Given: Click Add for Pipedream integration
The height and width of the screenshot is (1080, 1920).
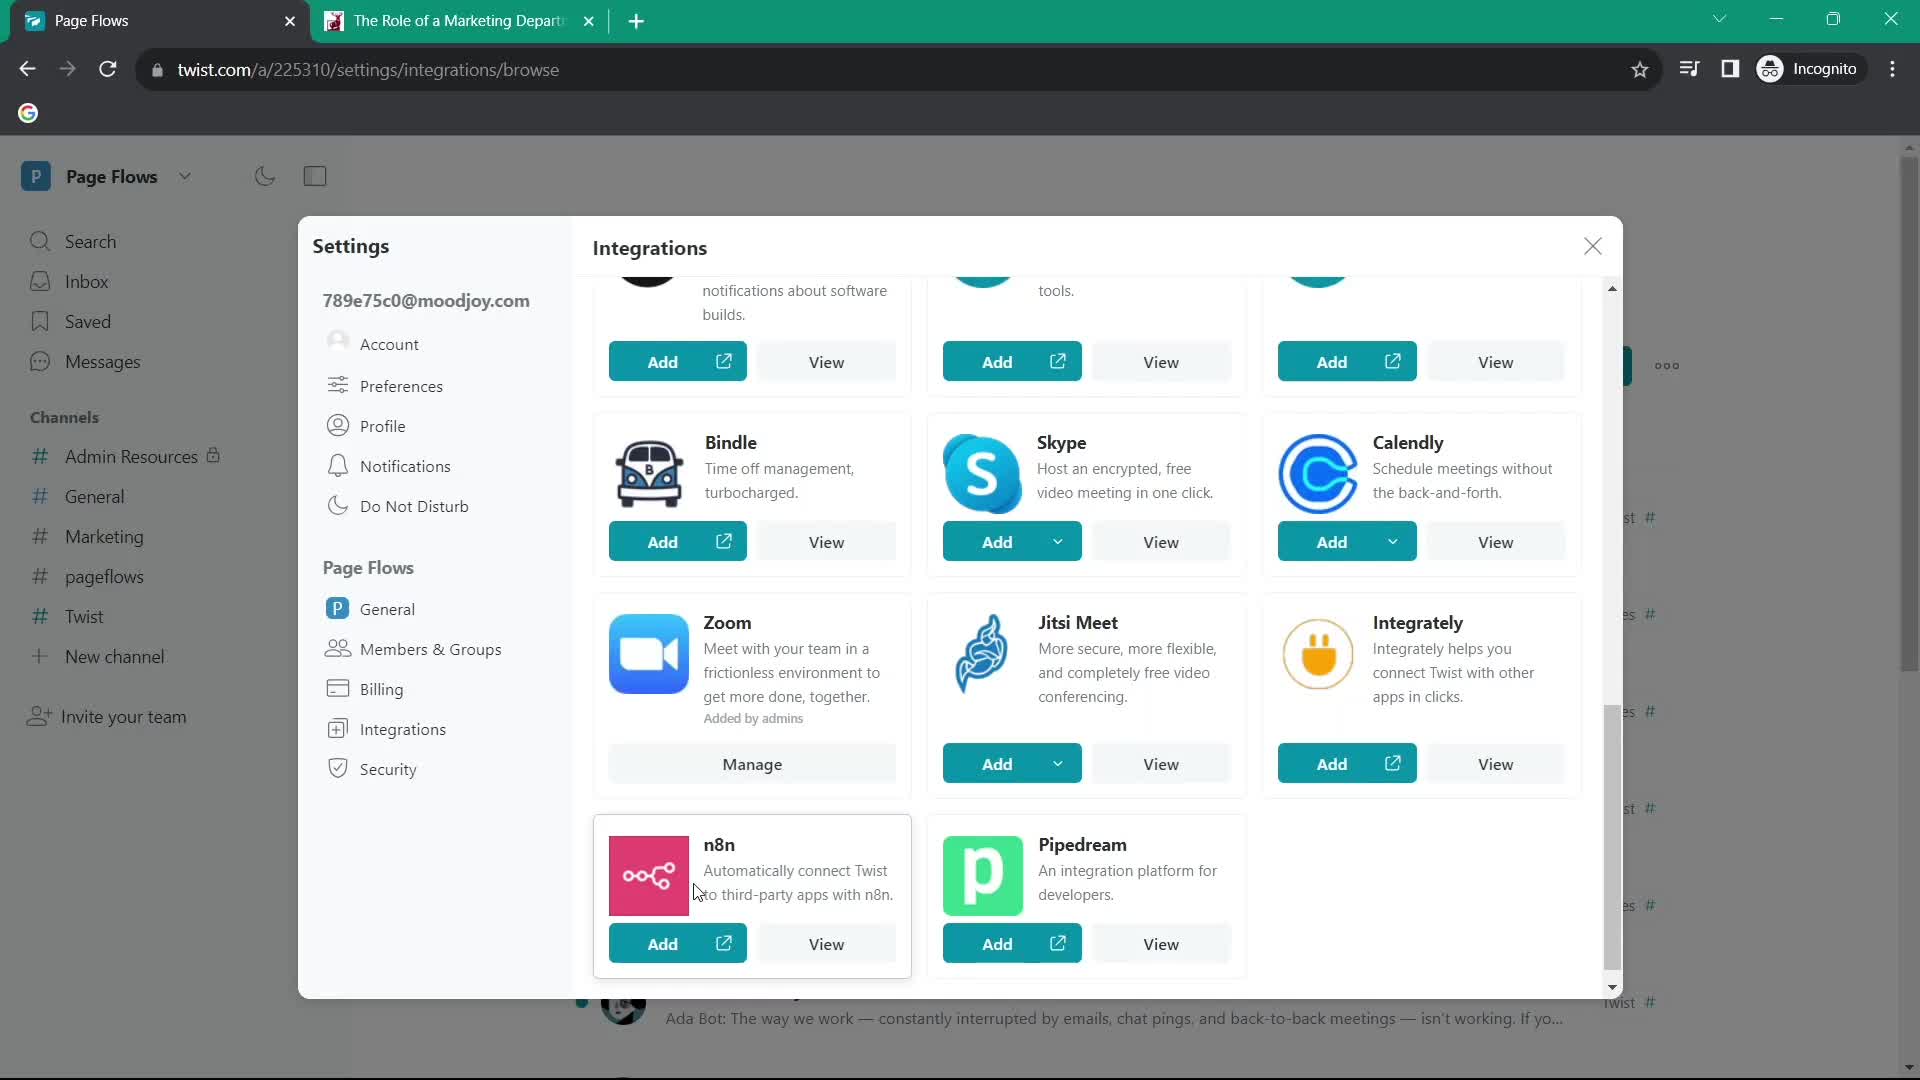Looking at the screenshot, I should point(1012,944).
